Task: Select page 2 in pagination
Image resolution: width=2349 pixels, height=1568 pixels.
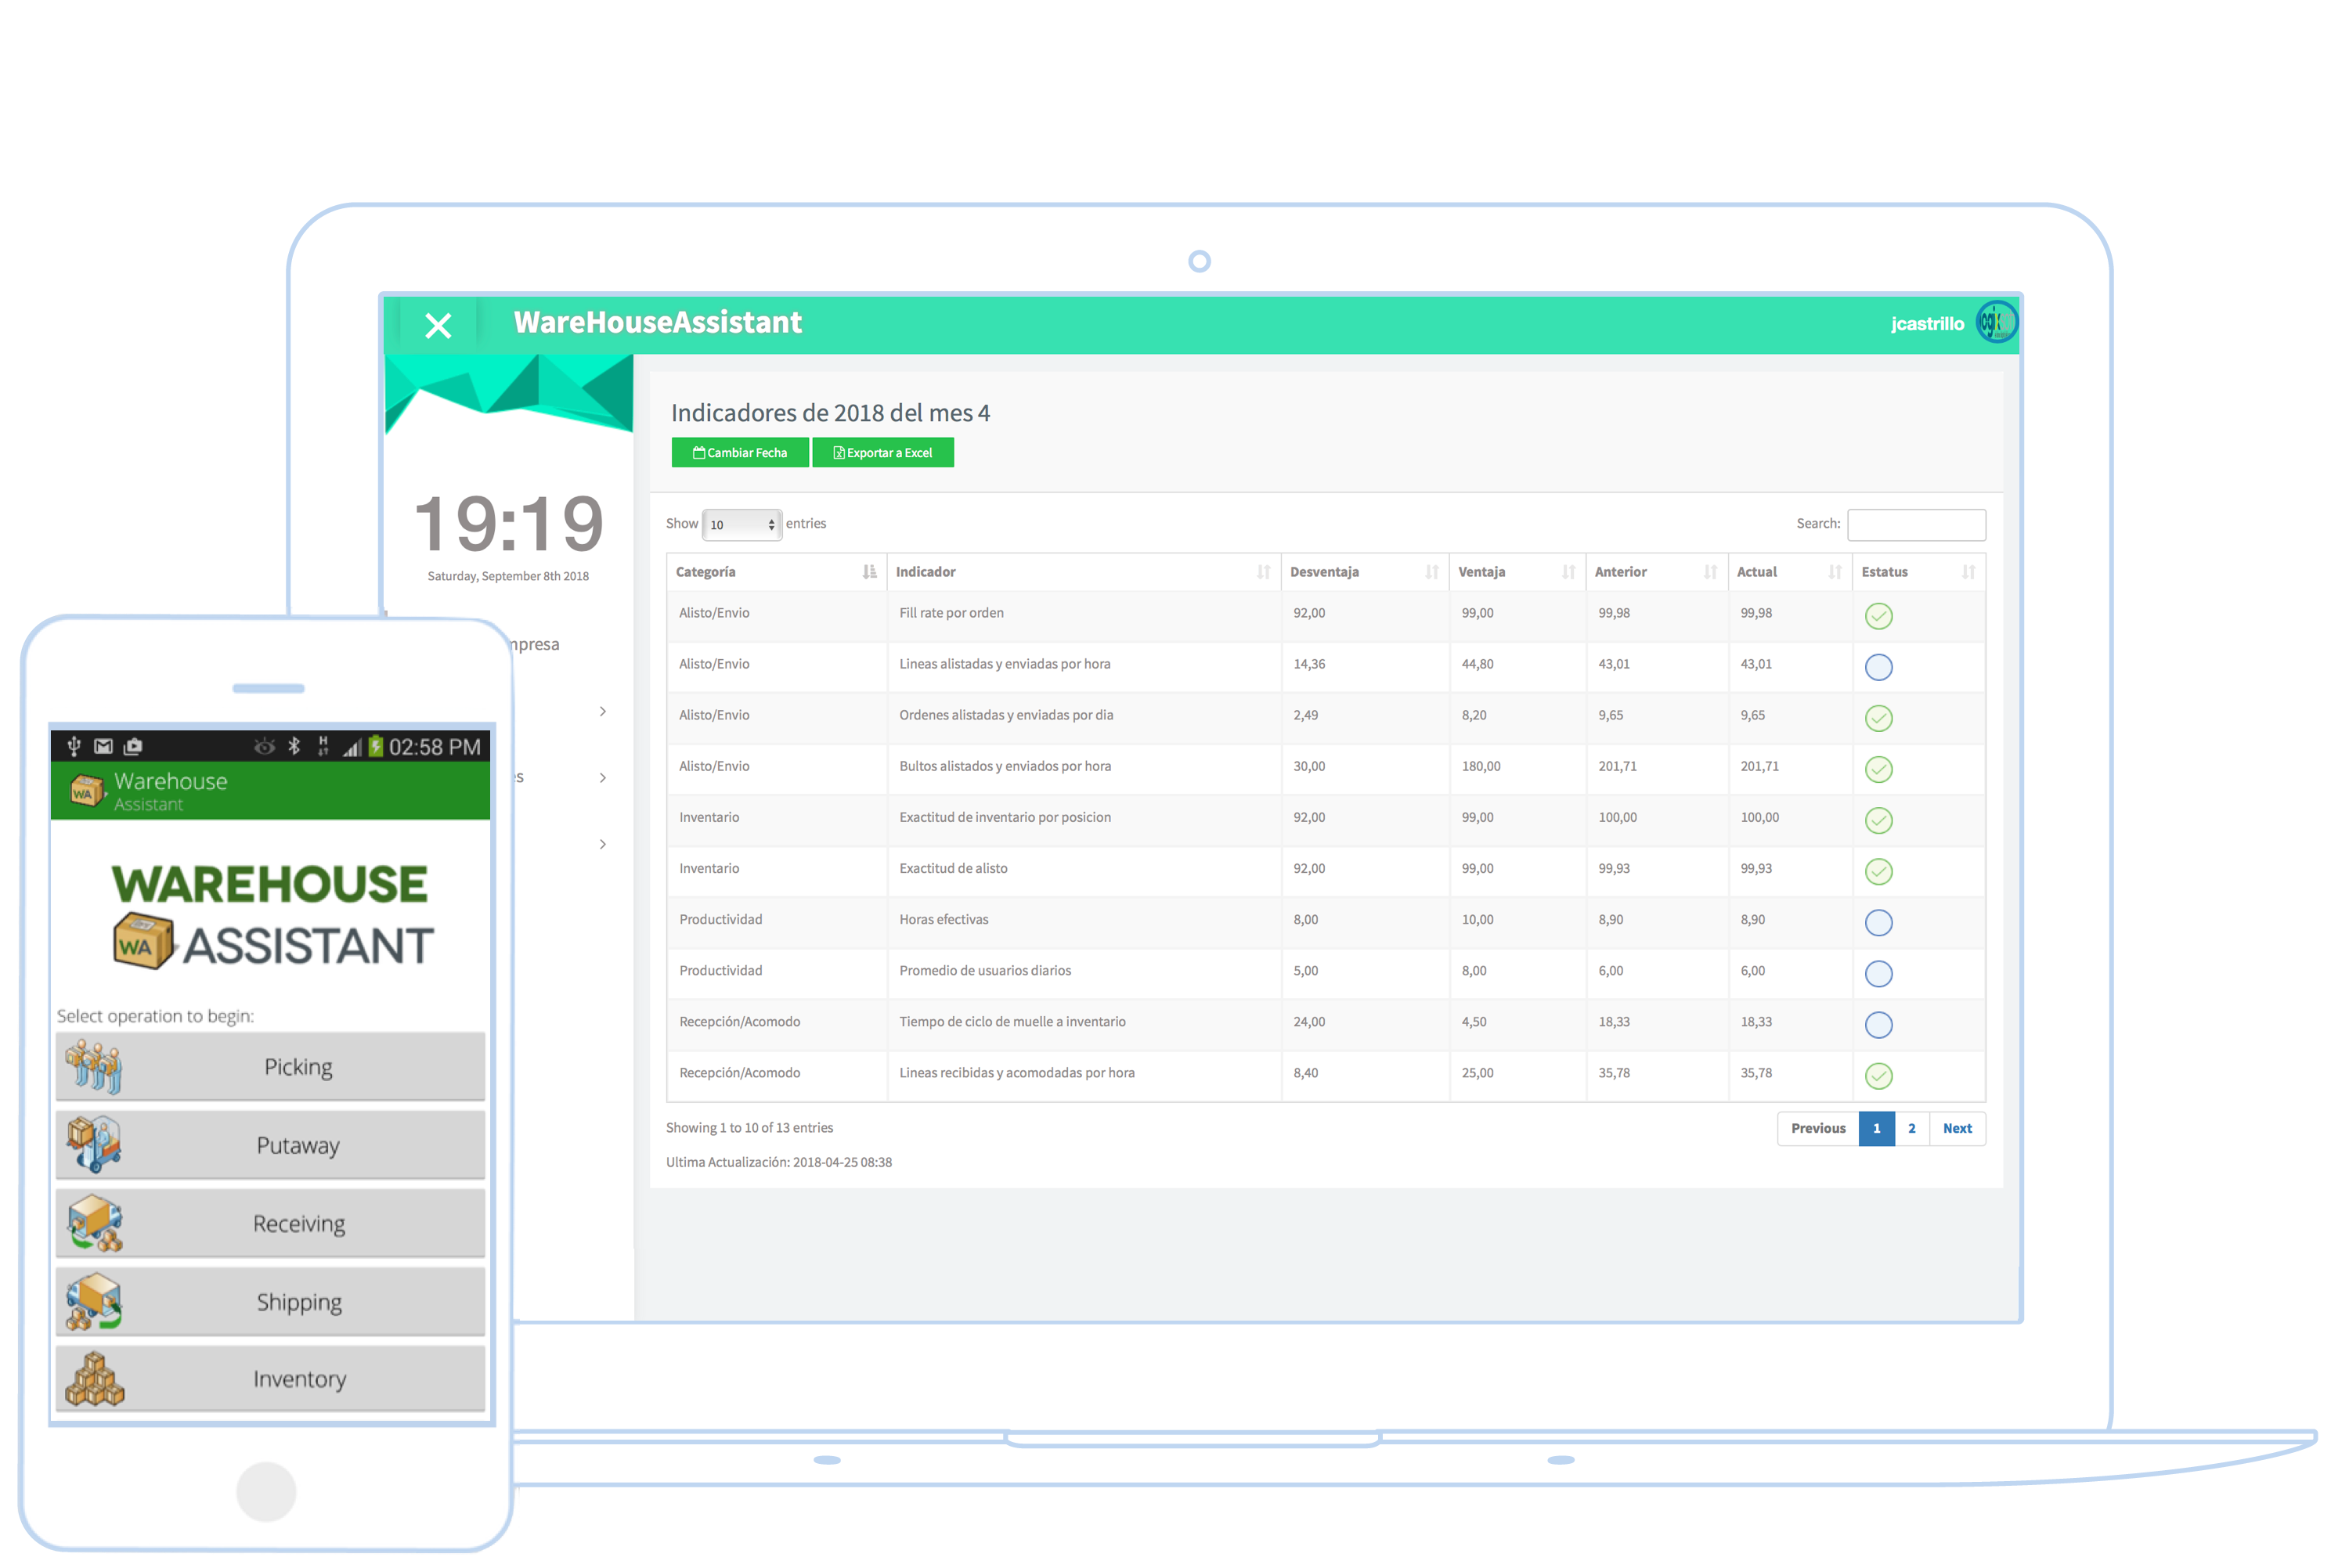Action: tap(1912, 1128)
